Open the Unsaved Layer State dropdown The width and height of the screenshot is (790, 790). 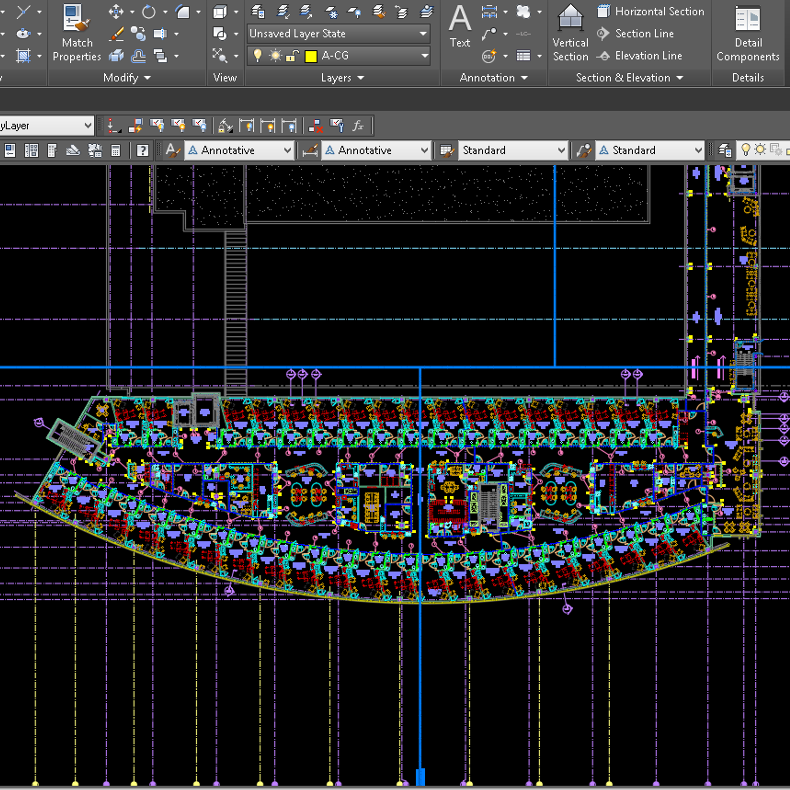[x=338, y=34]
